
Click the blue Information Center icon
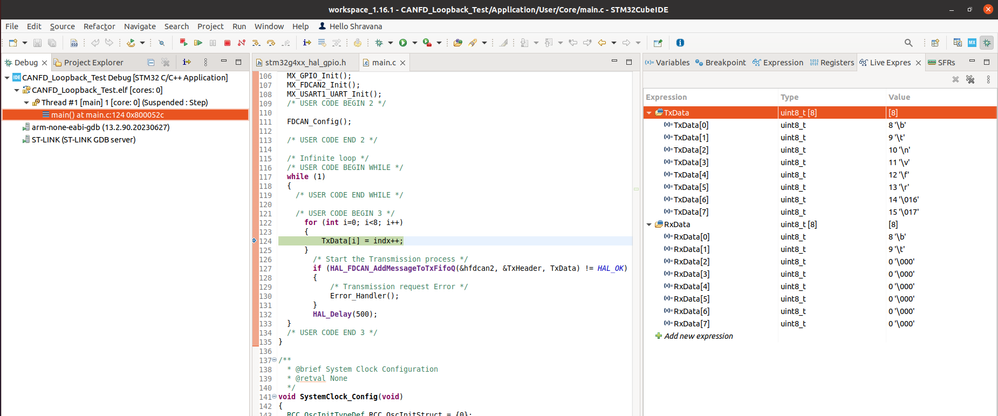click(680, 43)
